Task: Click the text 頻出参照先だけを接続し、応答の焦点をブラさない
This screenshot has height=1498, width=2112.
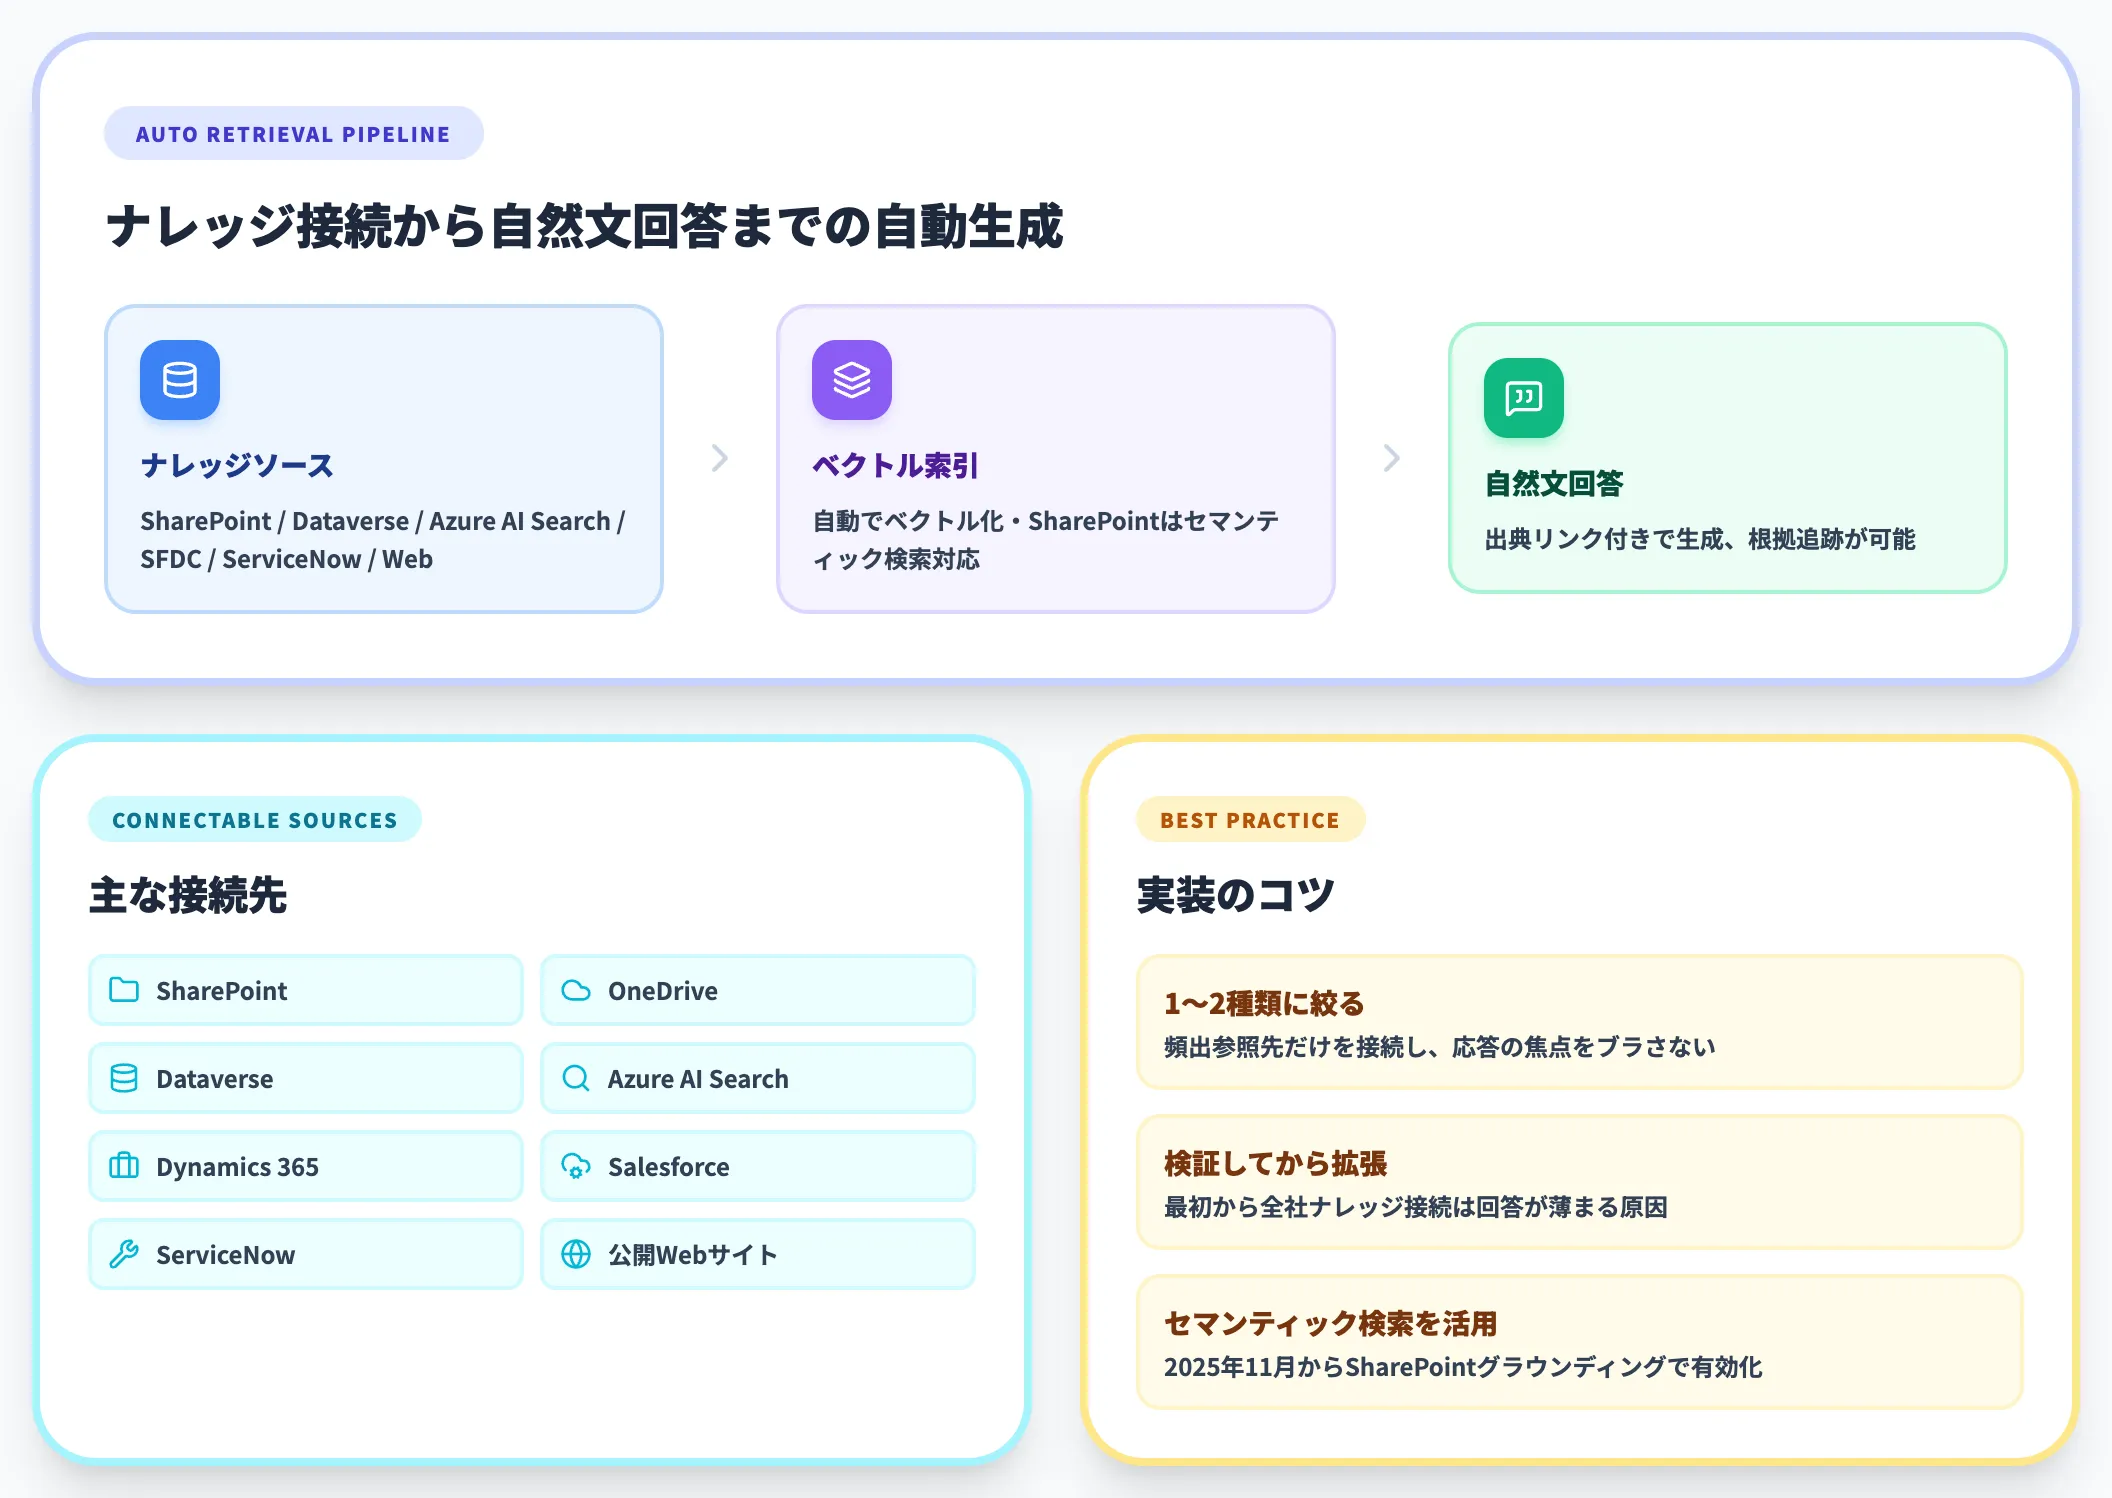Action: coord(1440,1047)
